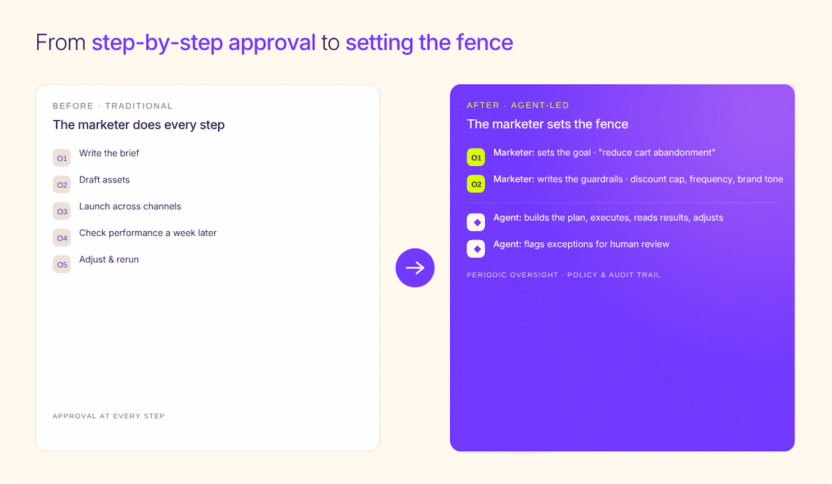Select 'Agent: flags exceptions for human review' line

tap(582, 244)
